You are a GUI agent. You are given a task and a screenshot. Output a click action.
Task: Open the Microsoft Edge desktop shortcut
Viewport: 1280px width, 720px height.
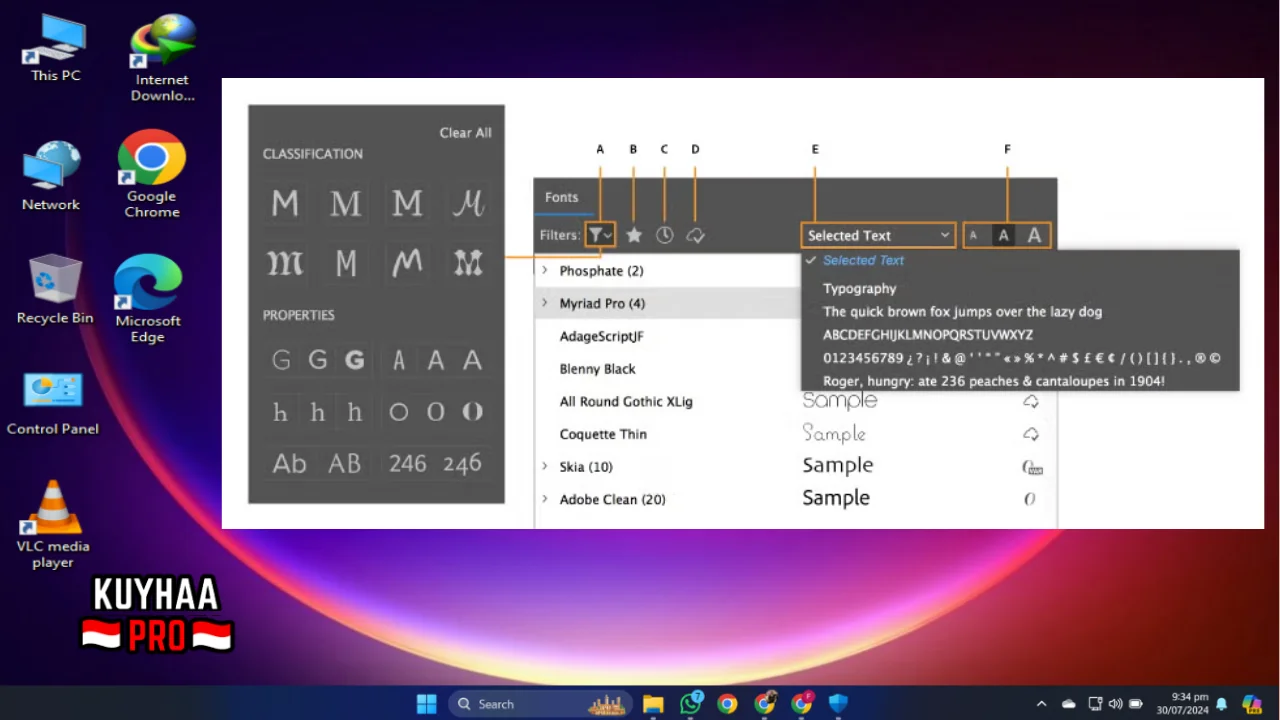148,298
